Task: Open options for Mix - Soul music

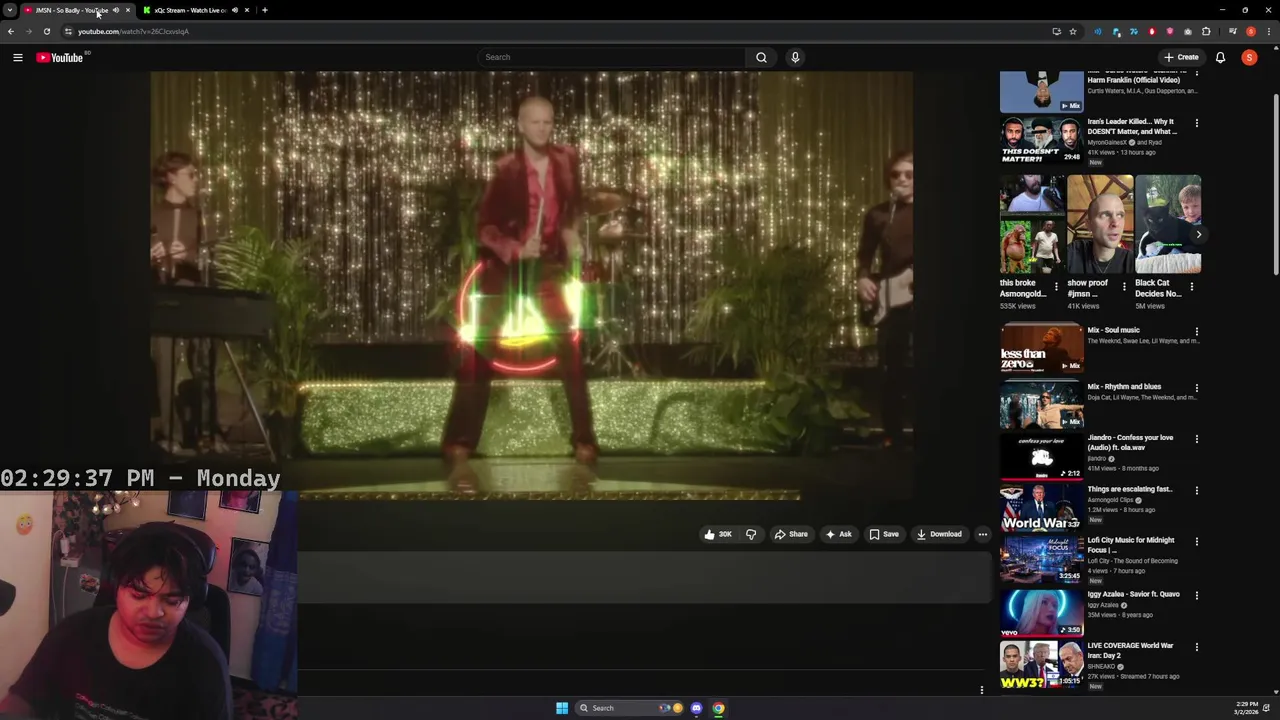Action: coord(1196,331)
